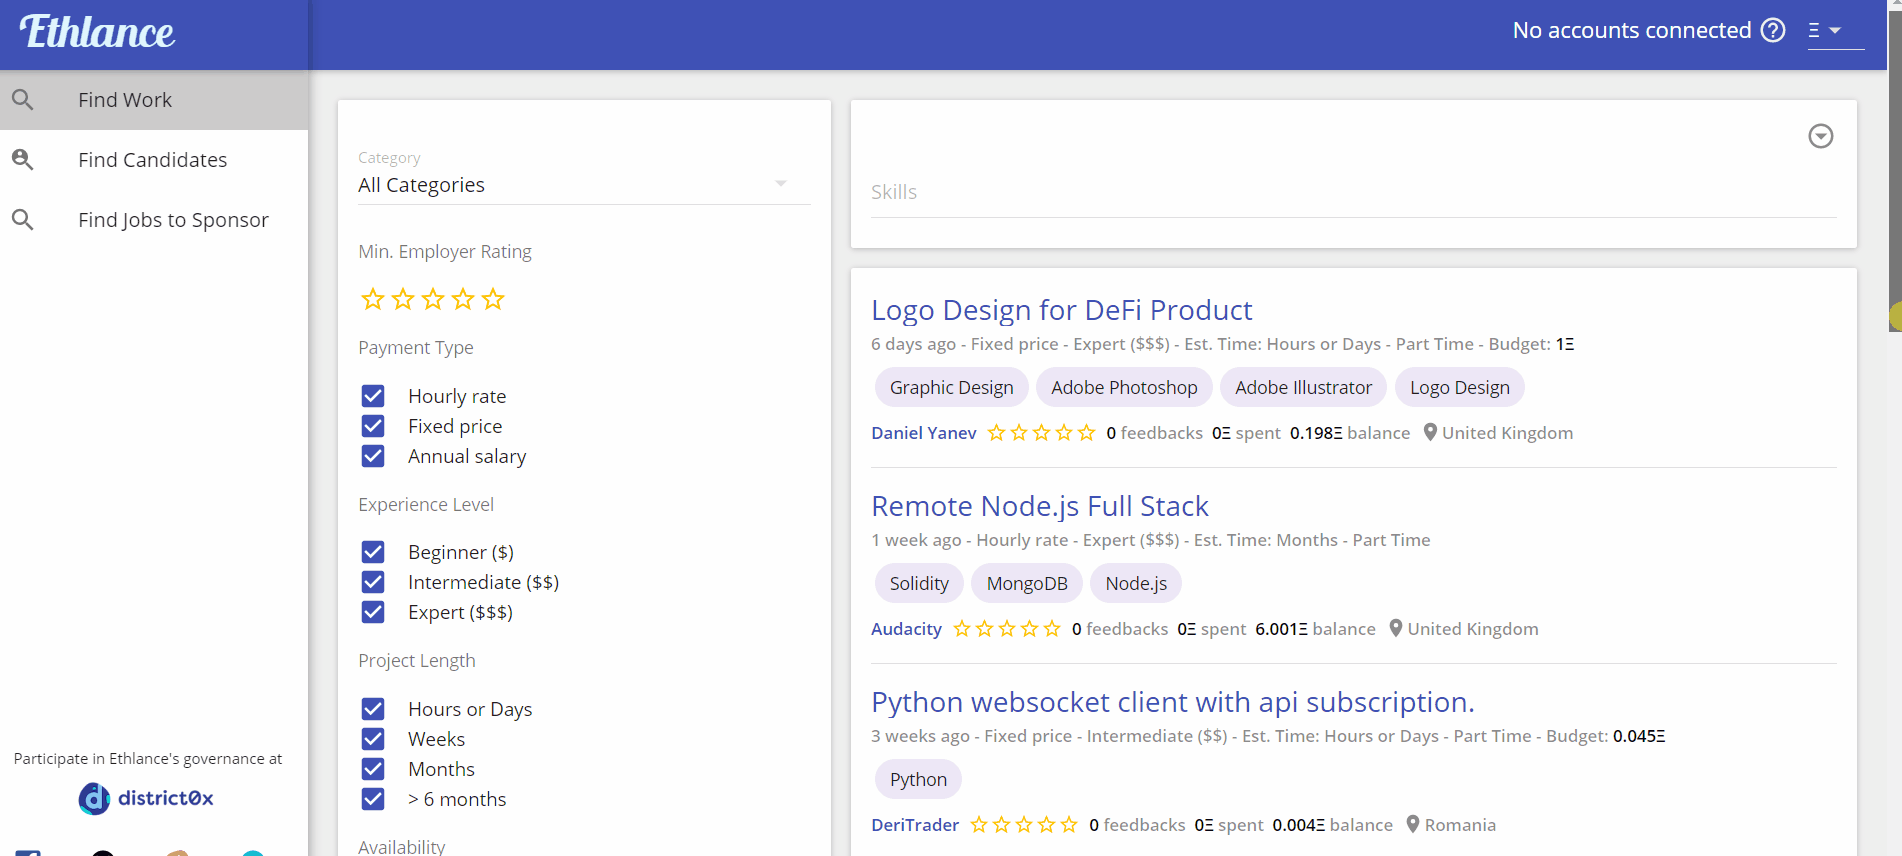This screenshot has height=856, width=1902.
Task: Toggle the Intermediate ($$) checkbox
Action: pyautogui.click(x=373, y=582)
